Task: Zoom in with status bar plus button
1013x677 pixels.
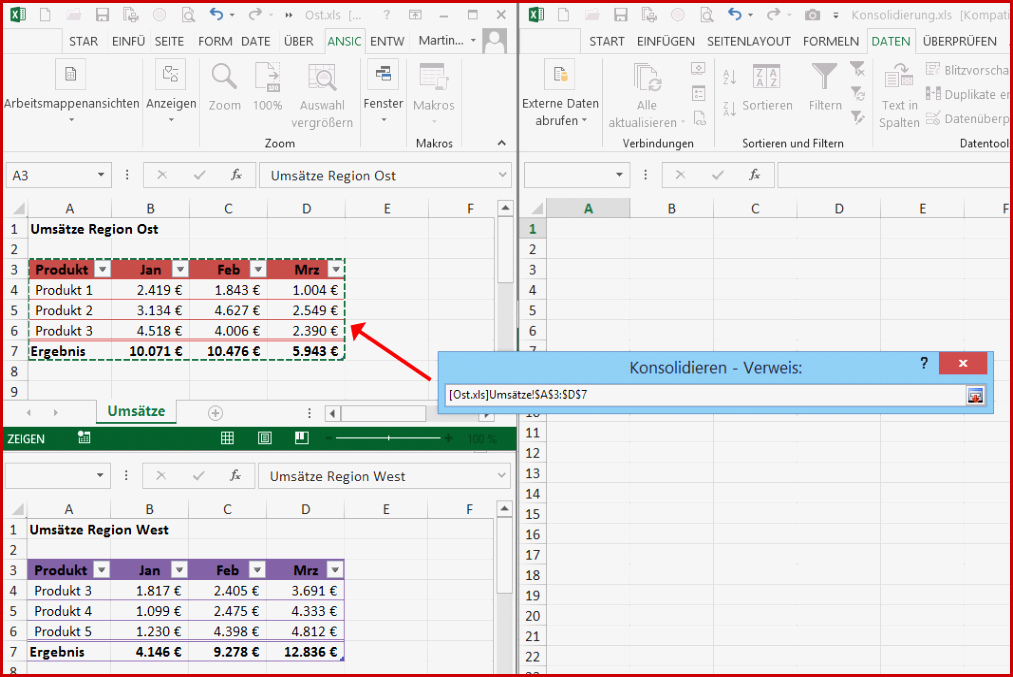Action: 448,438
